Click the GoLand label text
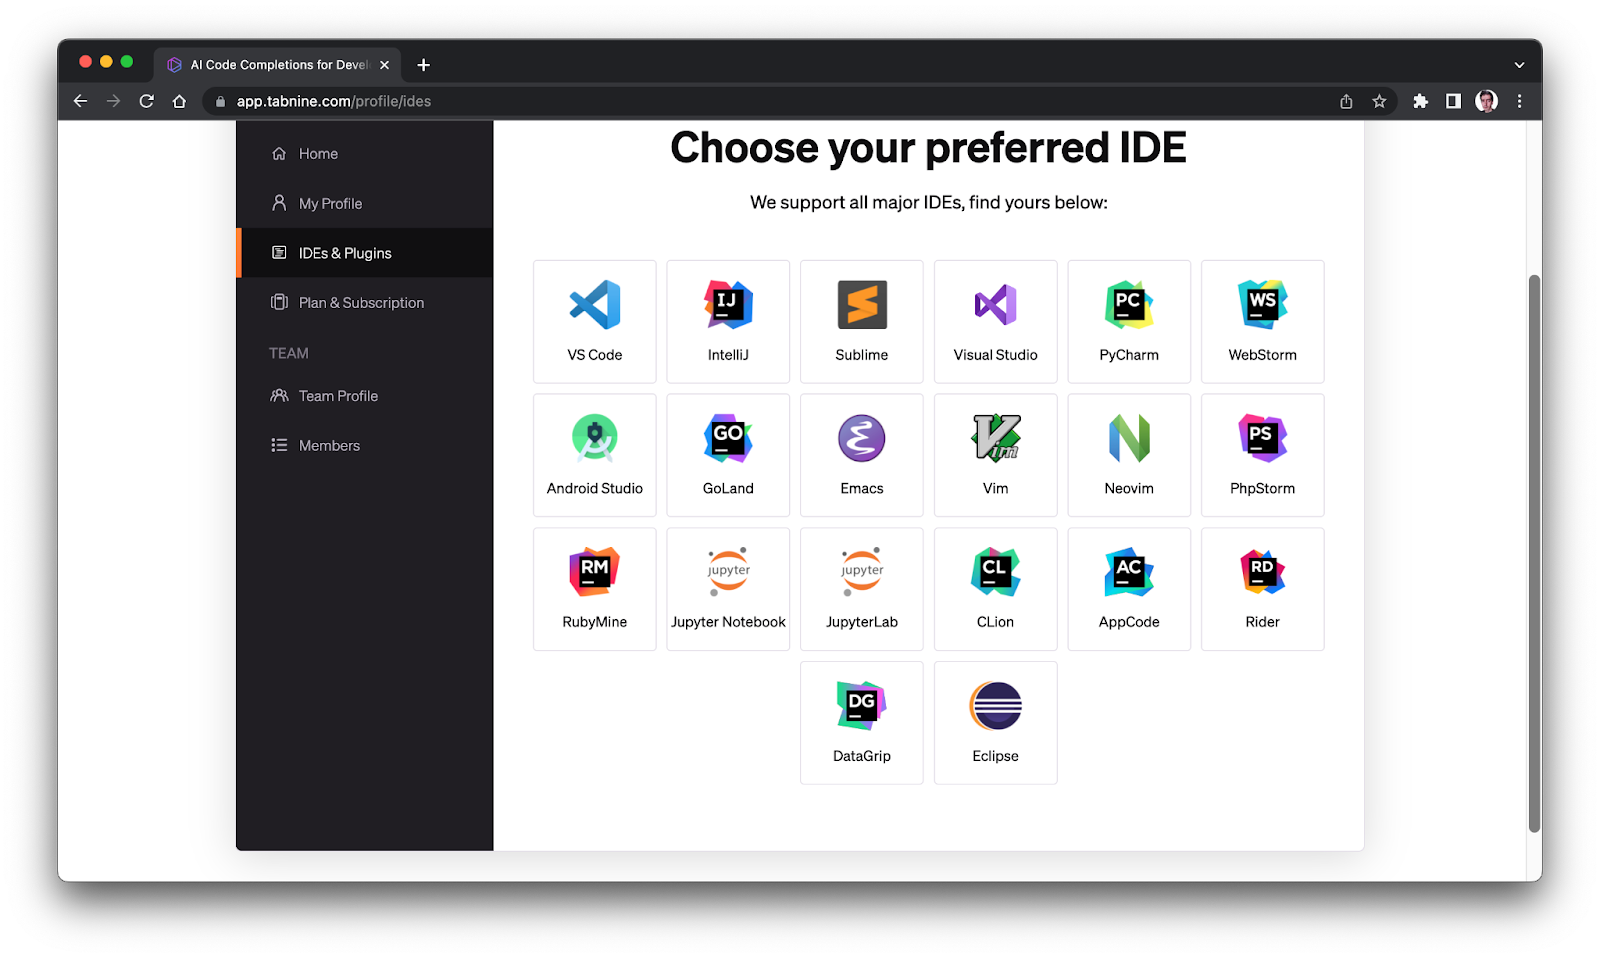 [728, 488]
